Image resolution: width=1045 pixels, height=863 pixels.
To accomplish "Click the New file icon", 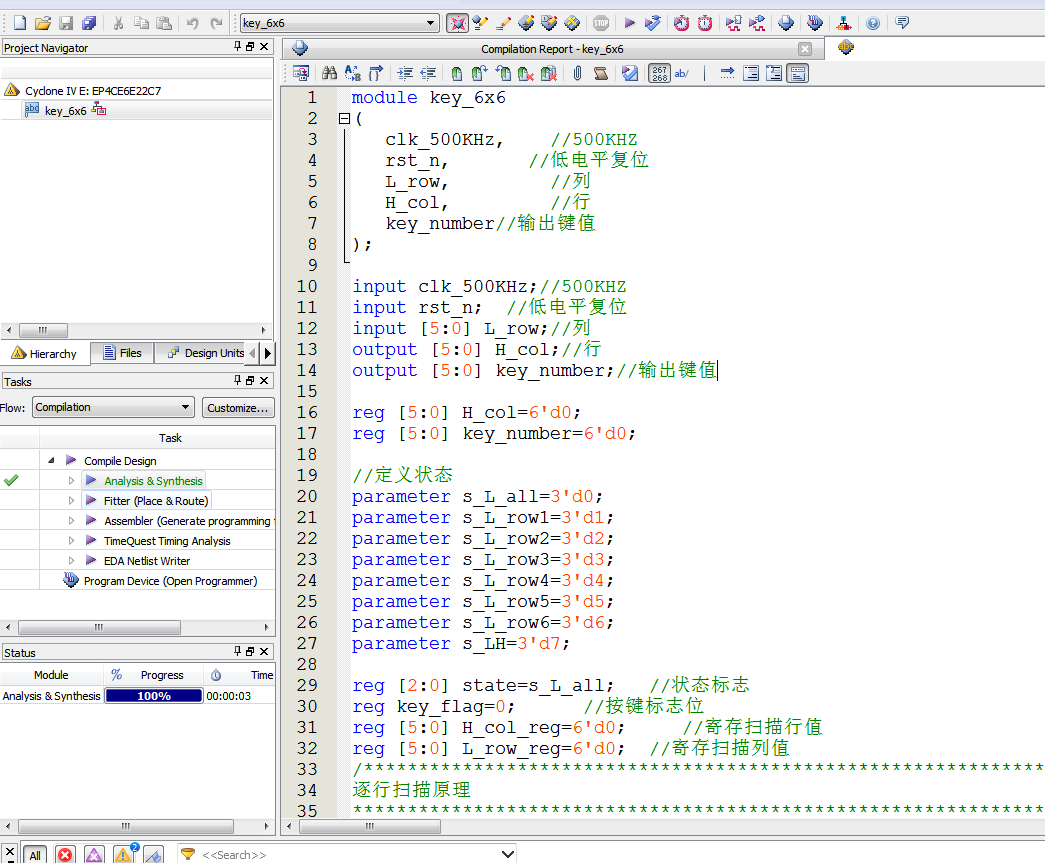I will (x=19, y=23).
